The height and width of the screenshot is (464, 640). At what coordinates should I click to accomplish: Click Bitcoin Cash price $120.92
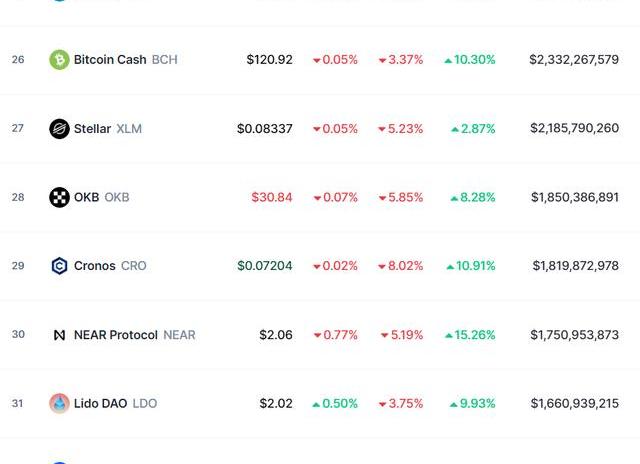[270, 60]
